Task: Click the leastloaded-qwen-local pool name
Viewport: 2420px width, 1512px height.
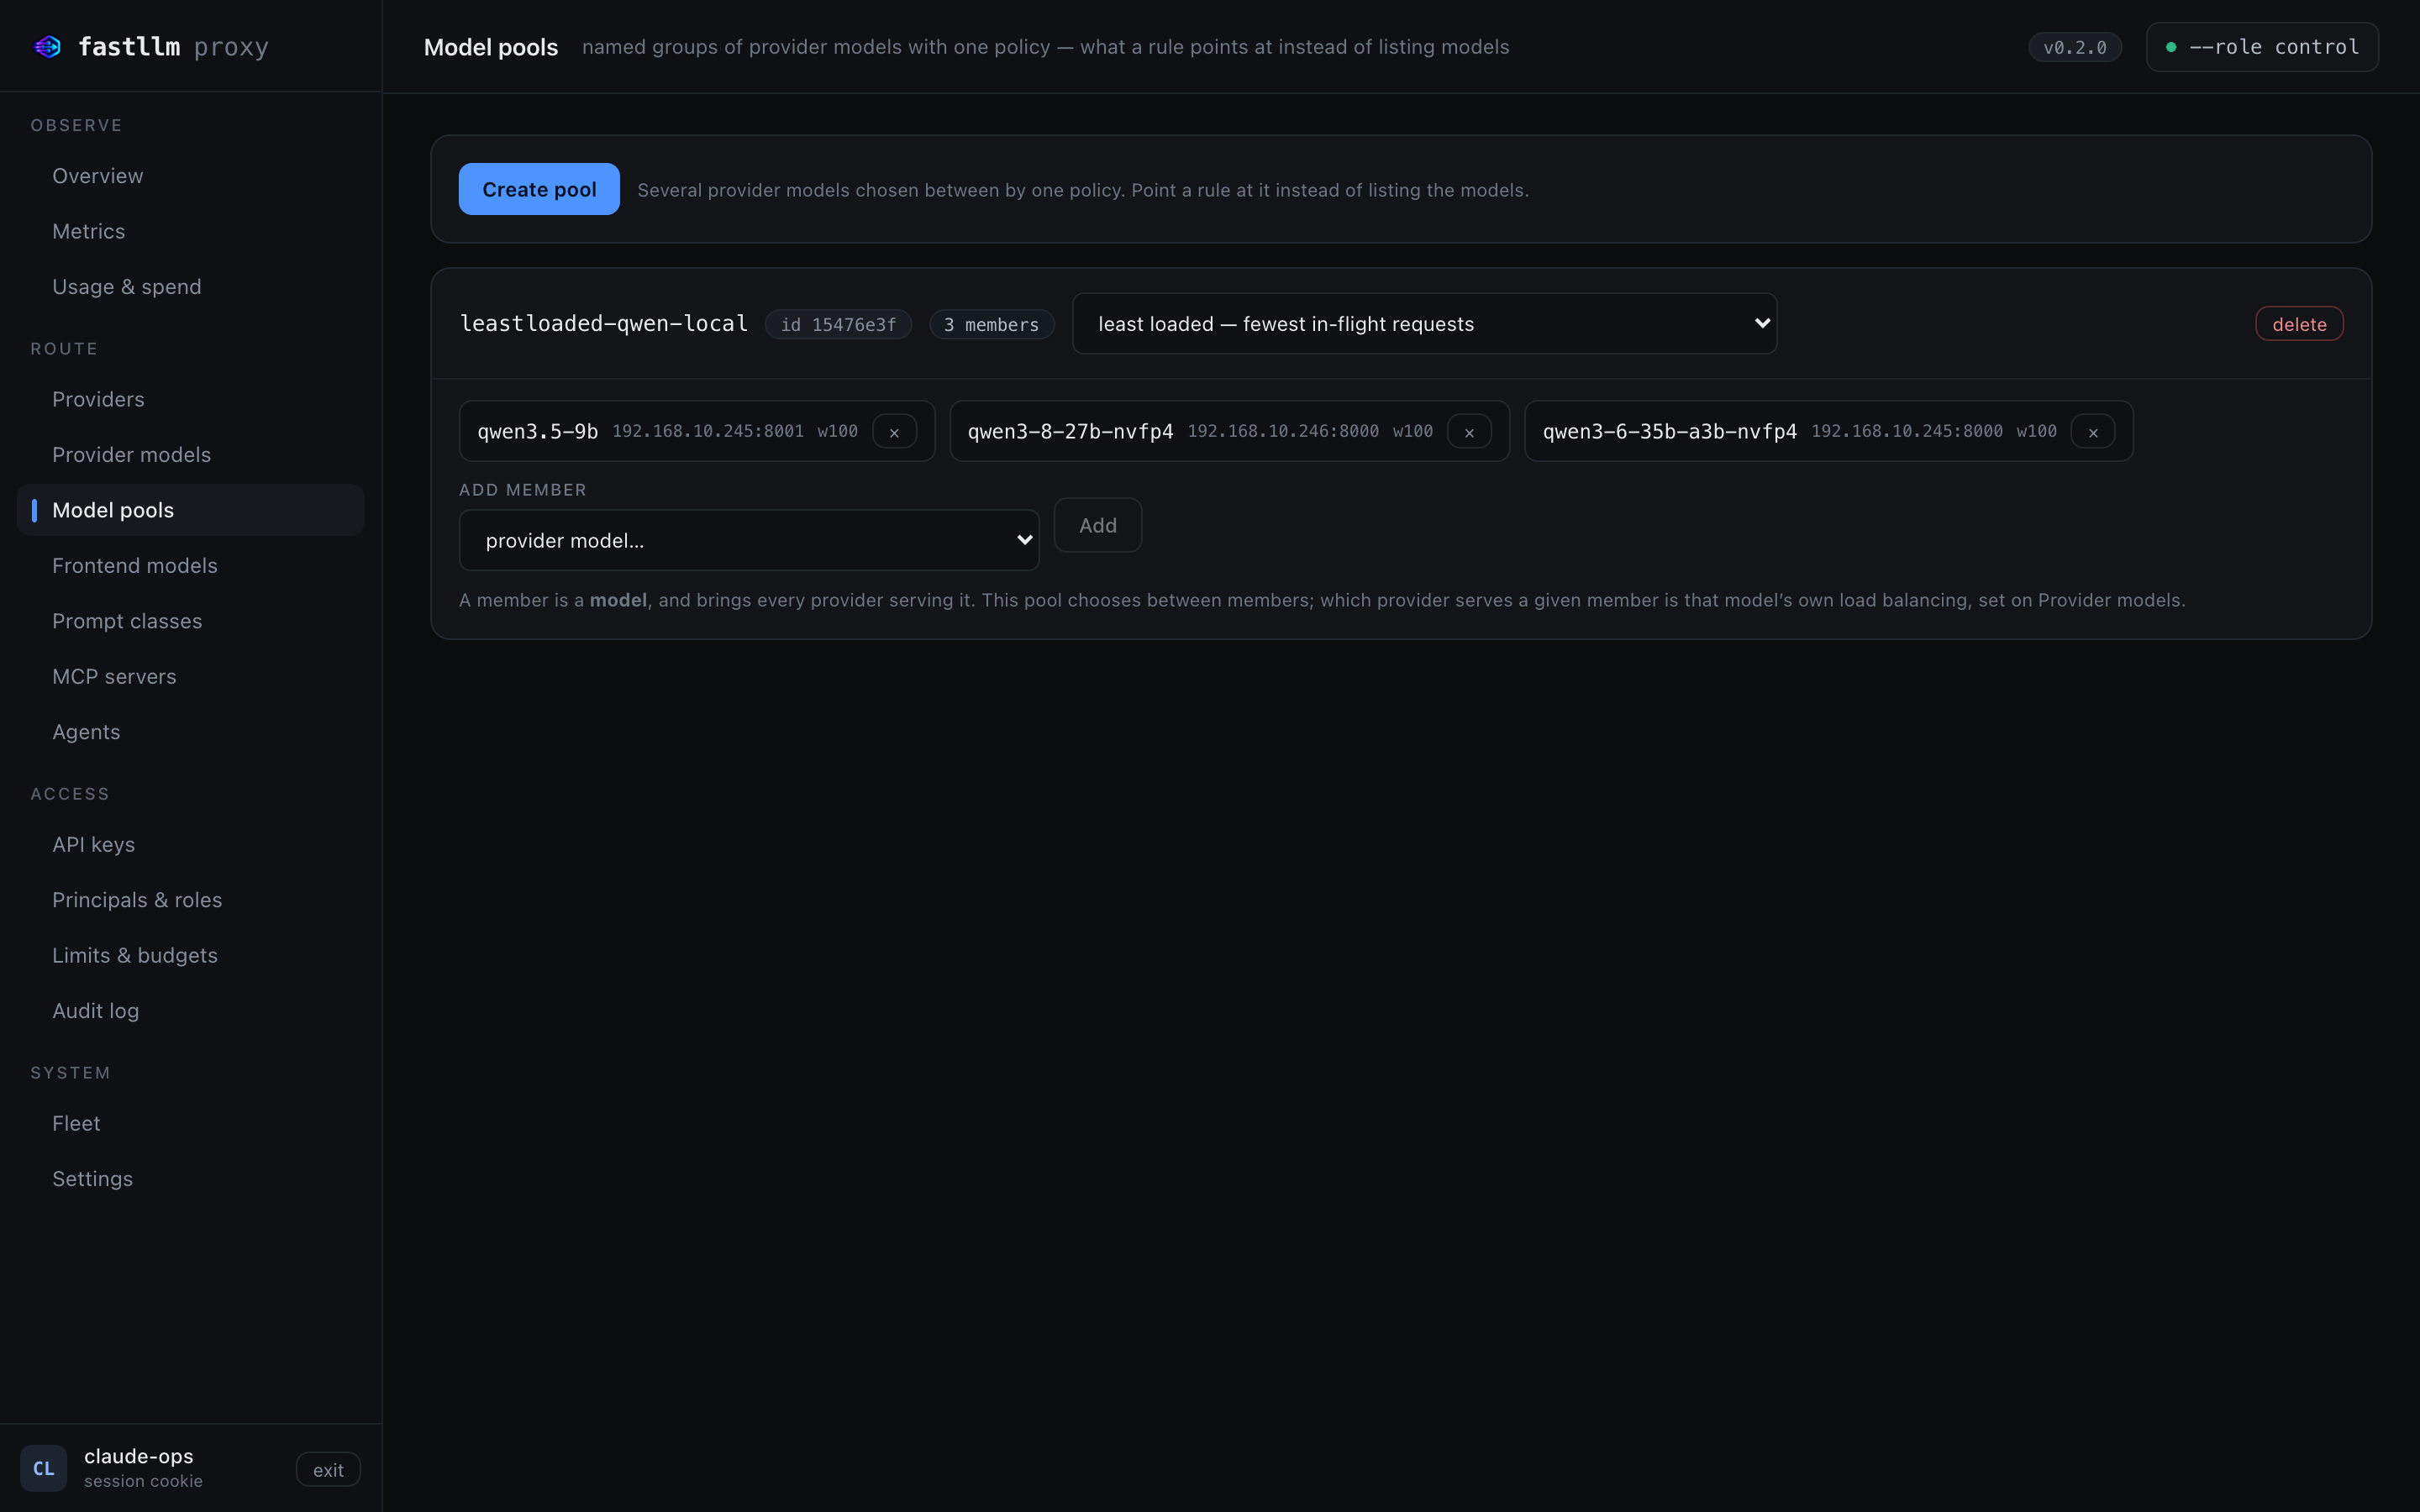Action: point(604,323)
